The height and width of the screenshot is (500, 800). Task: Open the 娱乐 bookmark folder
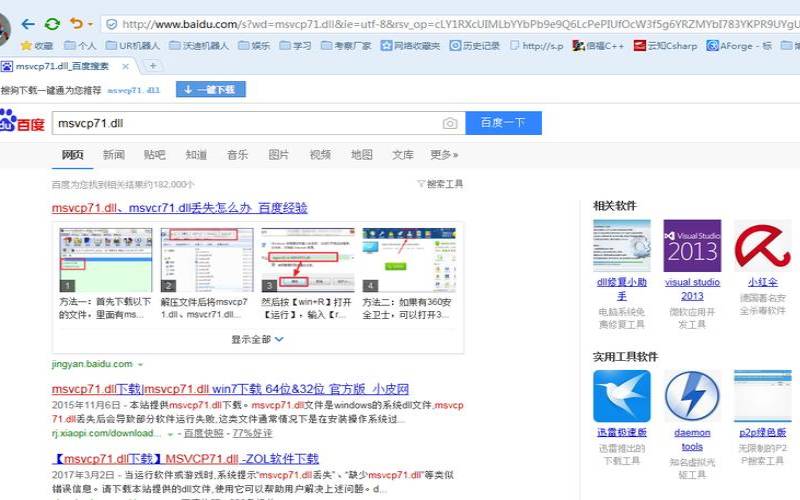click(254, 46)
